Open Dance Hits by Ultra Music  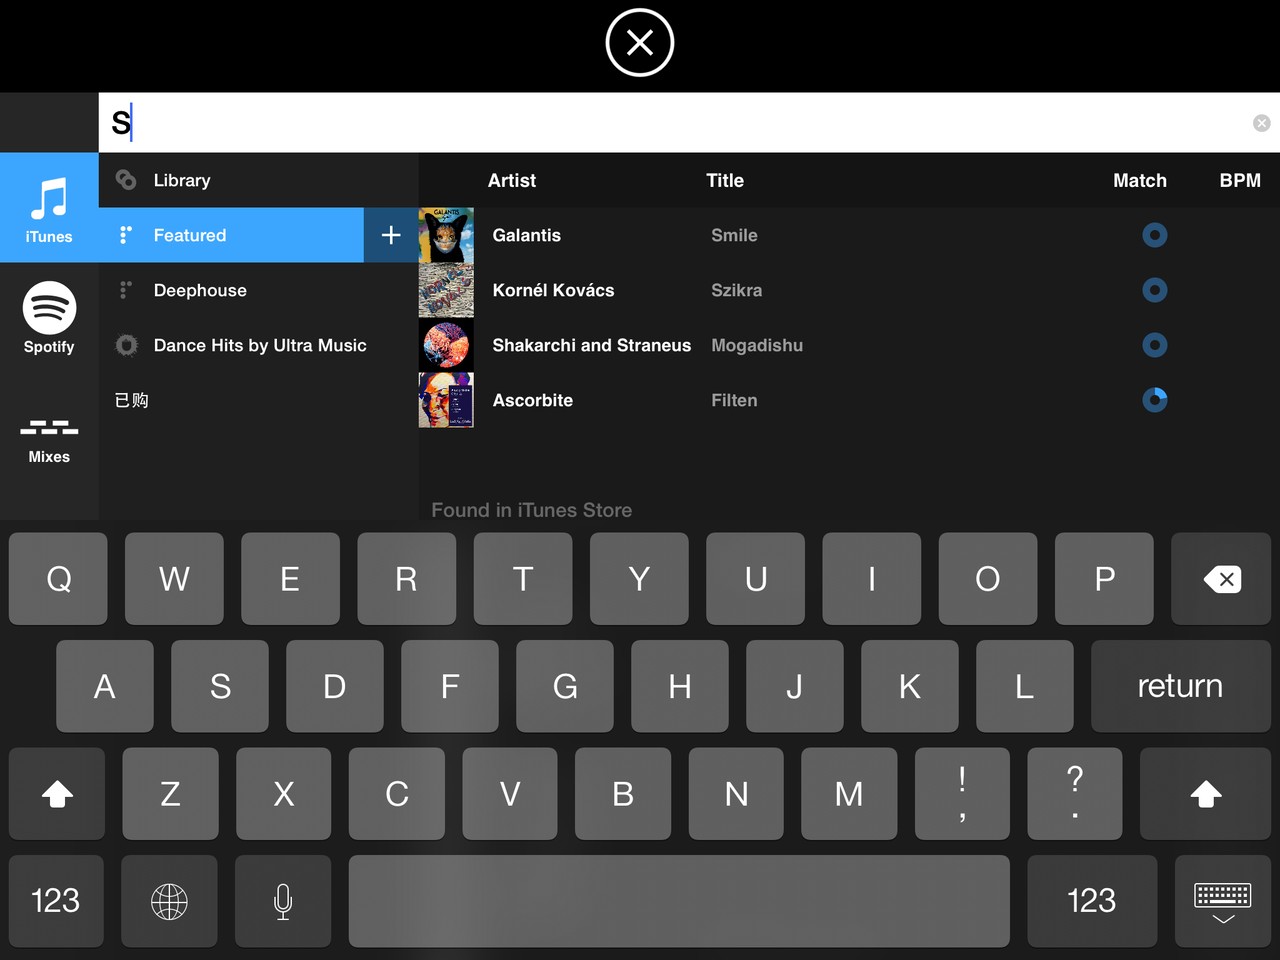click(258, 345)
